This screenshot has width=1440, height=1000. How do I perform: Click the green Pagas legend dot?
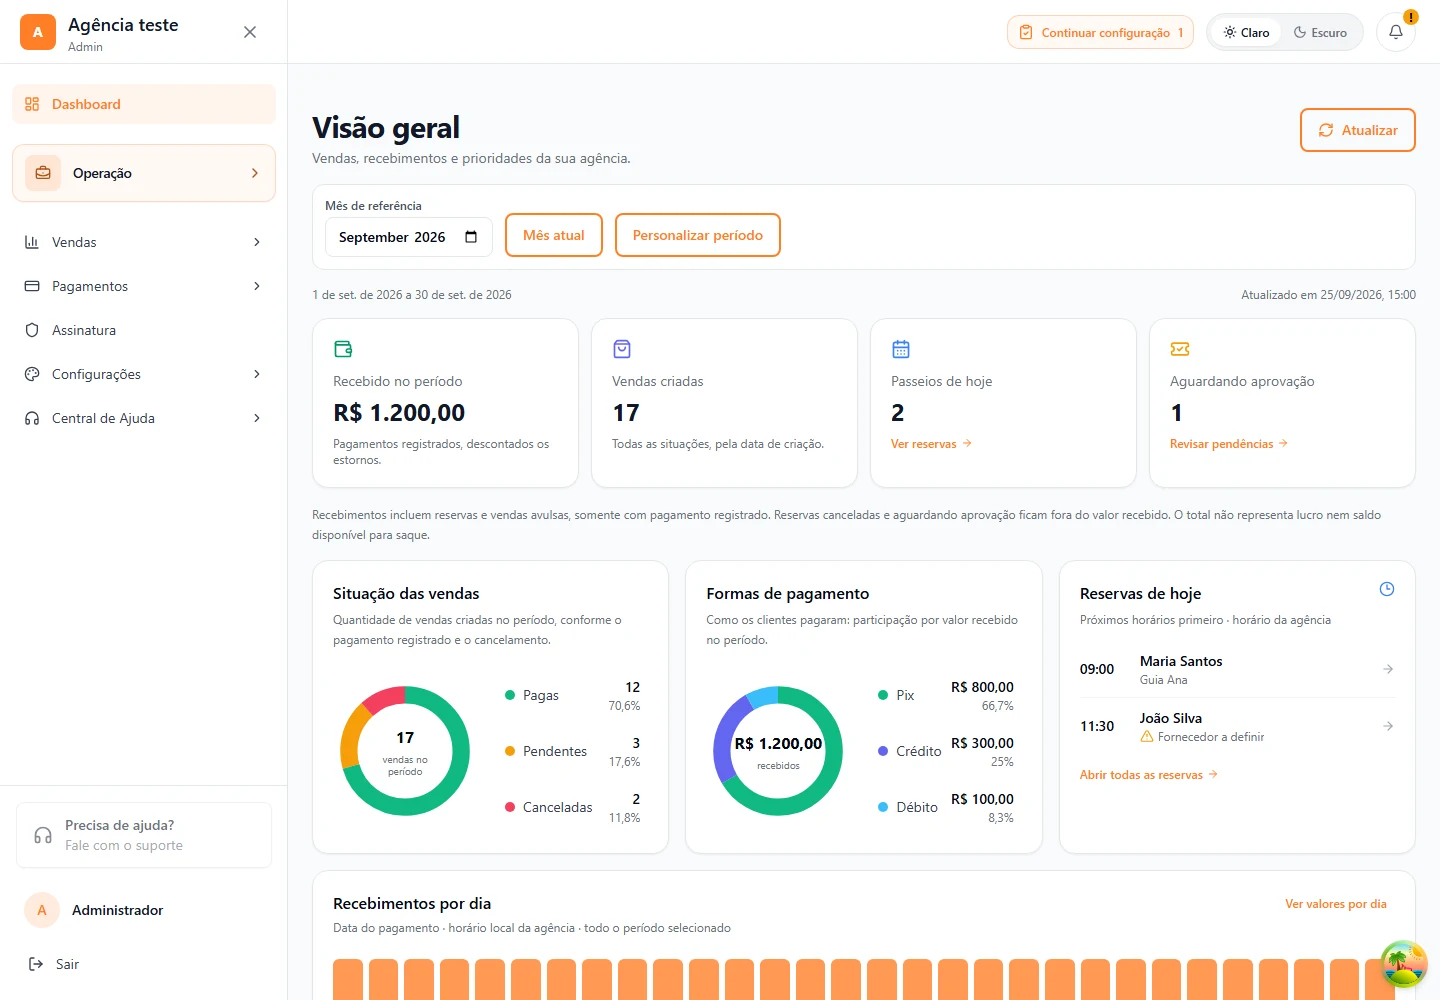click(510, 695)
